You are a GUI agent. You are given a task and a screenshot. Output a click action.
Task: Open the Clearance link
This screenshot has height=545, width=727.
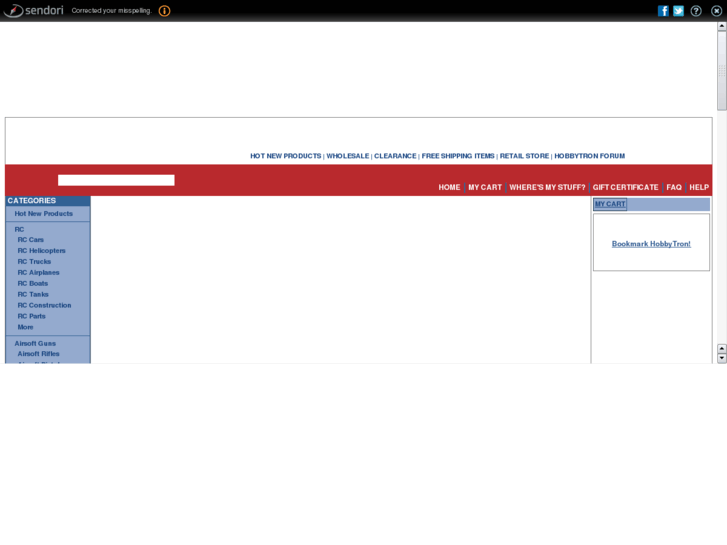point(395,156)
